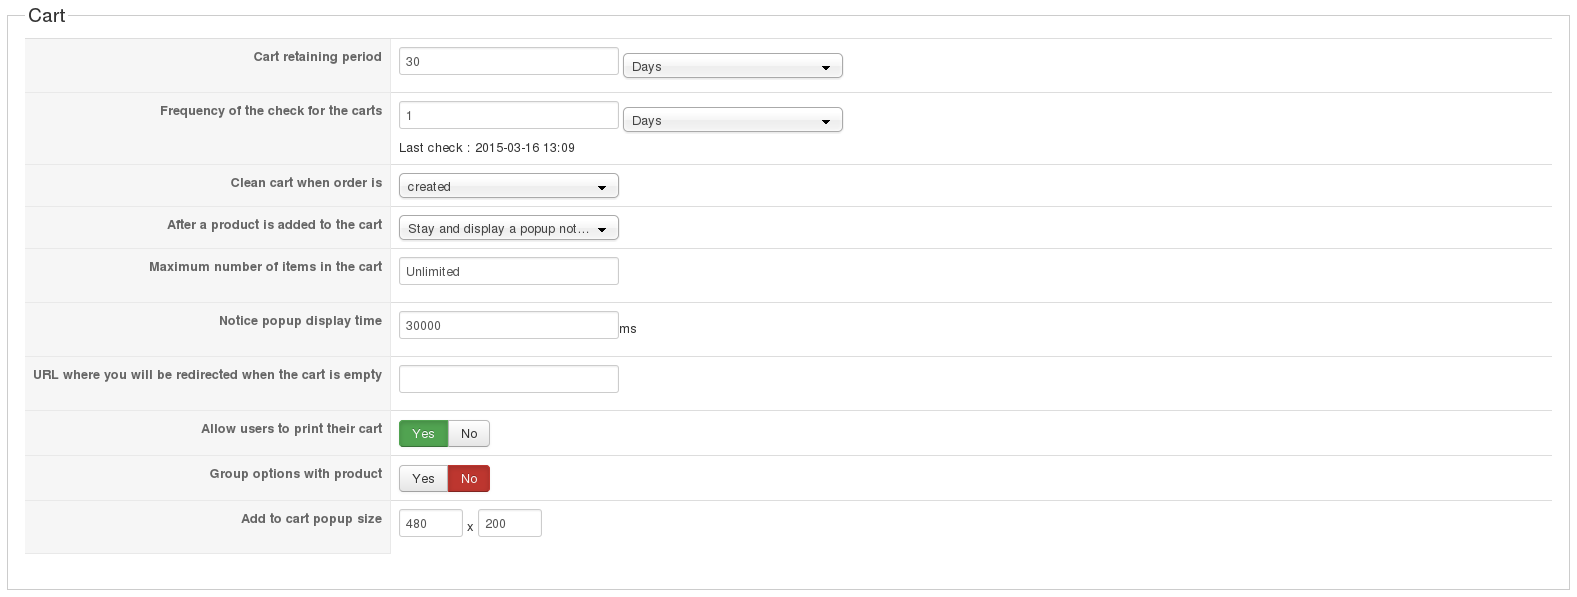
Task: Click the popup height field showing 200
Action: [x=509, y=524]
